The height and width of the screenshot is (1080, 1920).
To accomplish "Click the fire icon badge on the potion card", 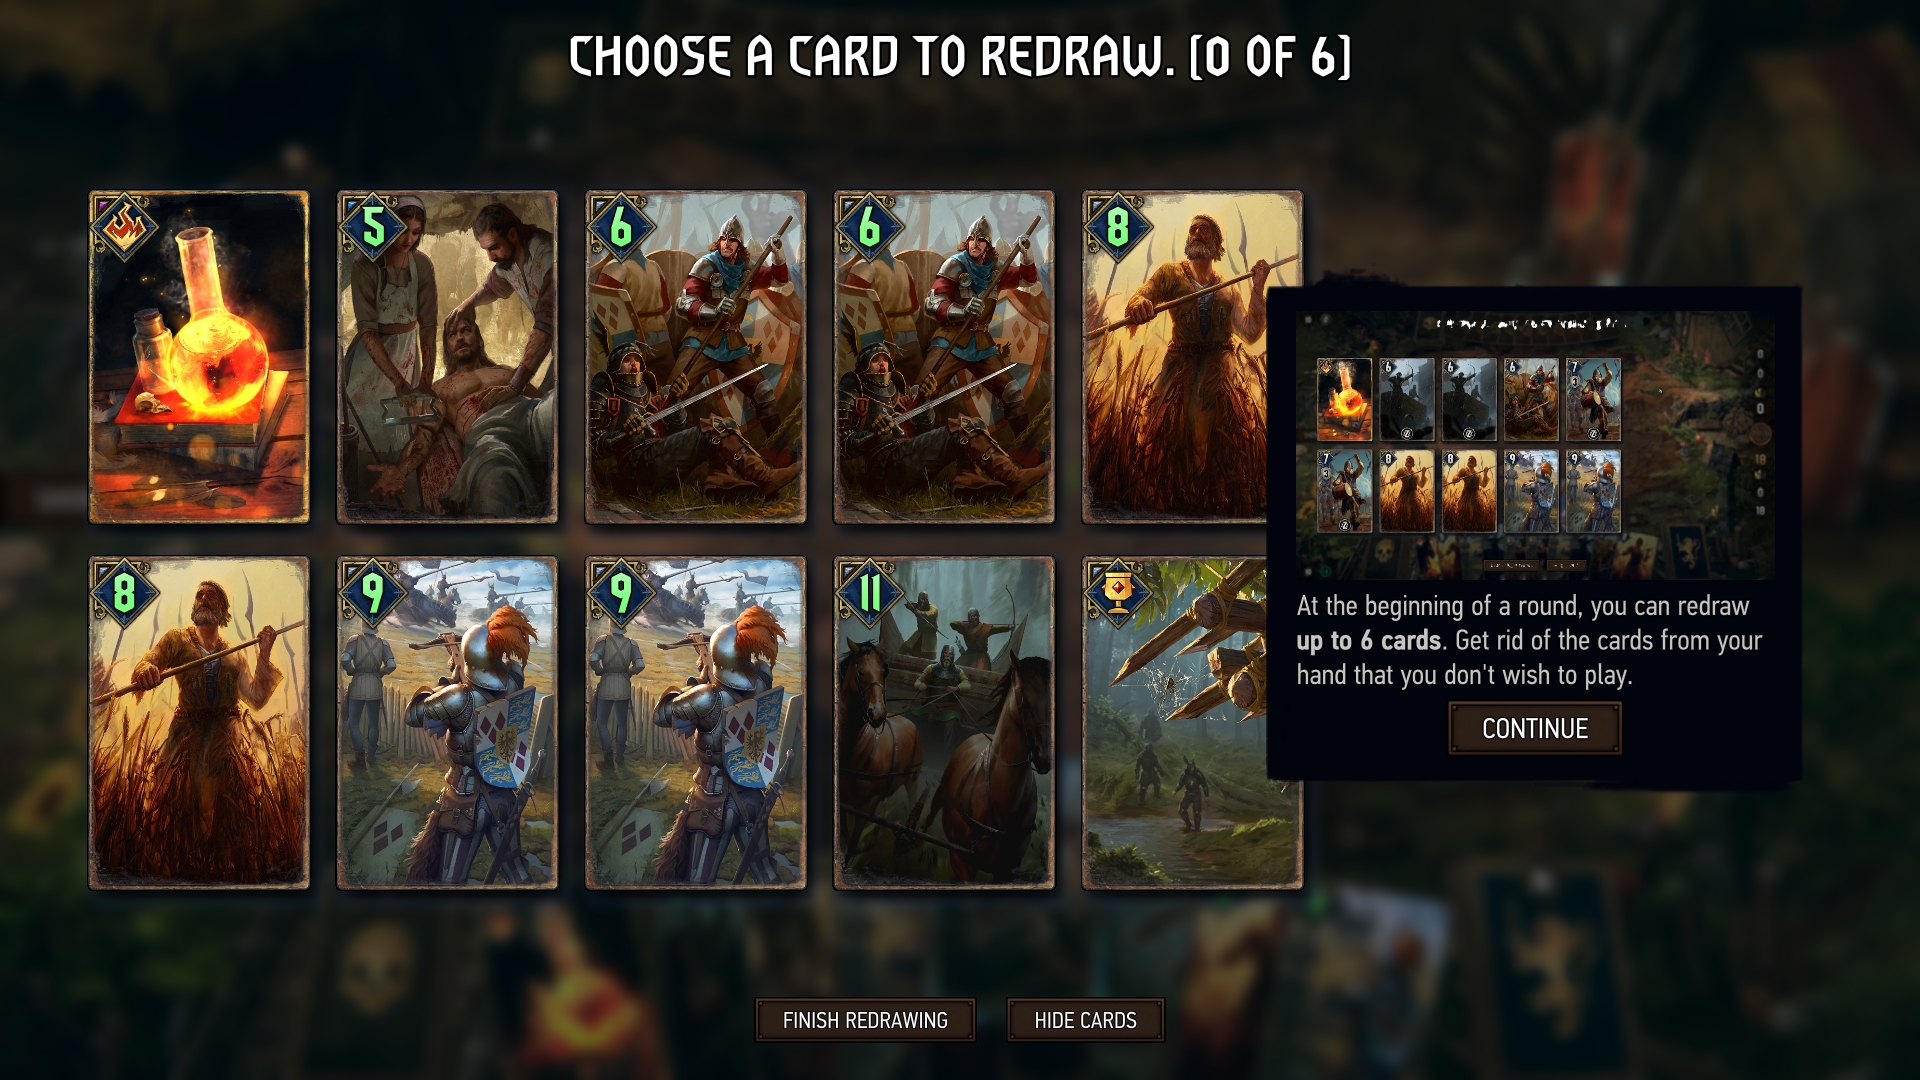I will click(x=123, y=227).
